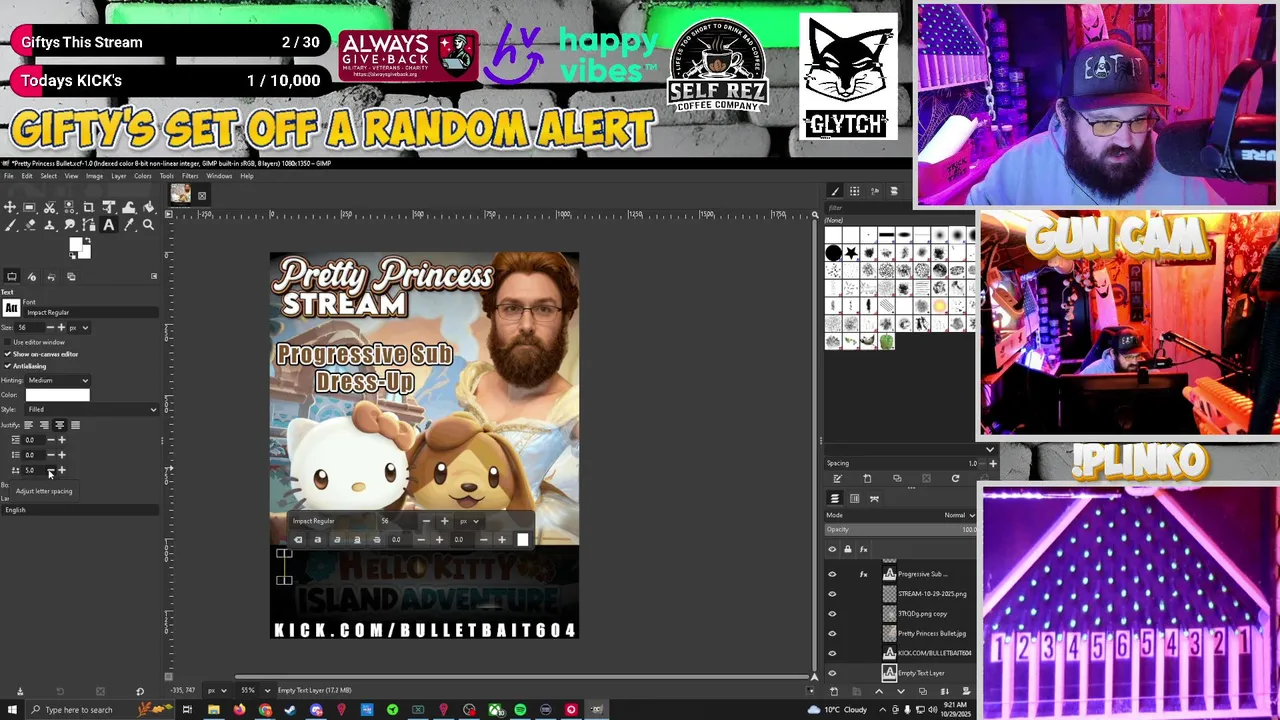Open the Hinting Medium dropdown

click(57, 381)
